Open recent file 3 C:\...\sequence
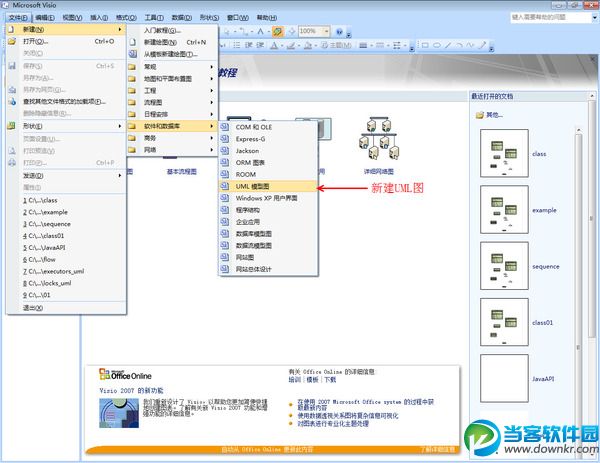 [x=66, y=224]
